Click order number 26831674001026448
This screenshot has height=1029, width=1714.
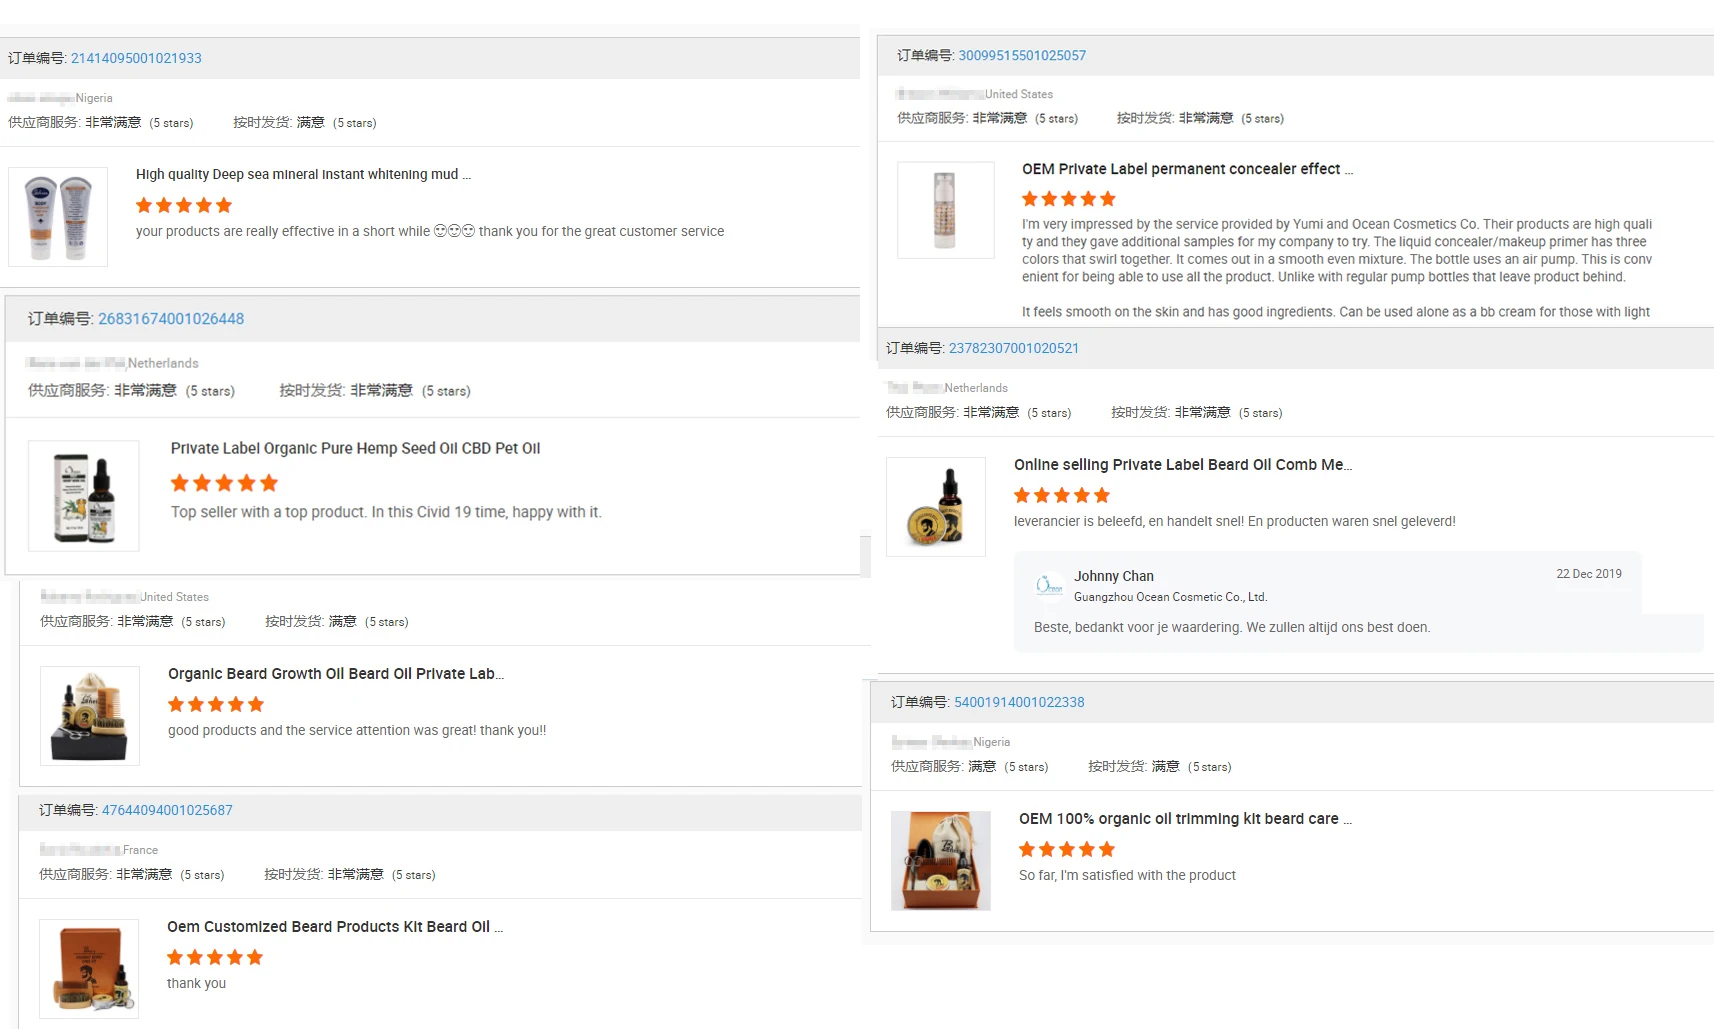coord(171,319)
